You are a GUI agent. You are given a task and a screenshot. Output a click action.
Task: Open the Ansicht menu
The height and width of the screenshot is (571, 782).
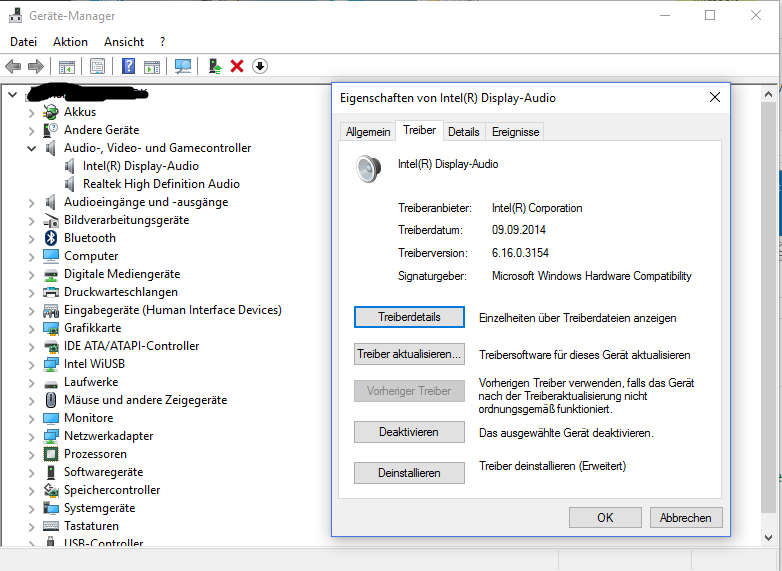coord(124,42)
